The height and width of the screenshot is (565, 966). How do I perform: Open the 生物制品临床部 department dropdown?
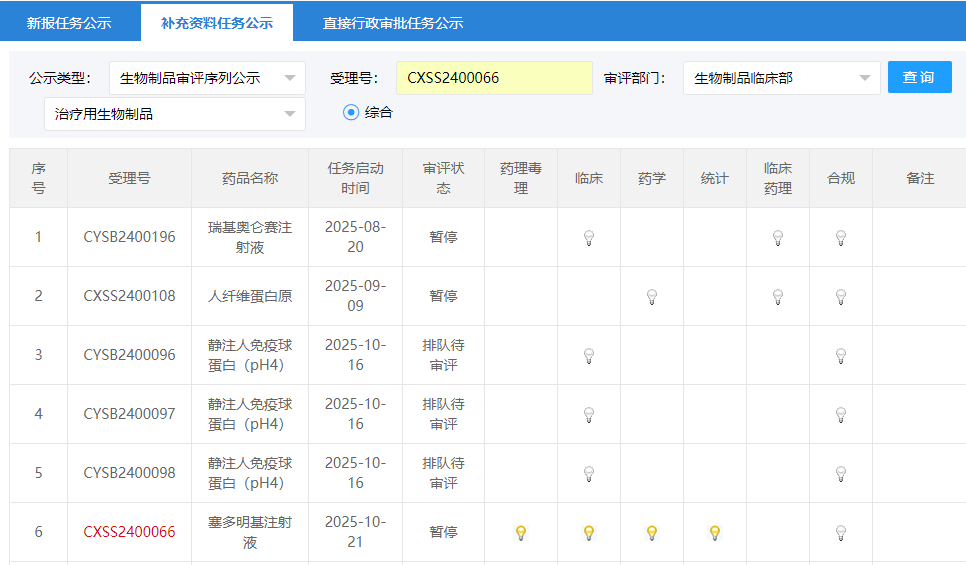(781, 78)
